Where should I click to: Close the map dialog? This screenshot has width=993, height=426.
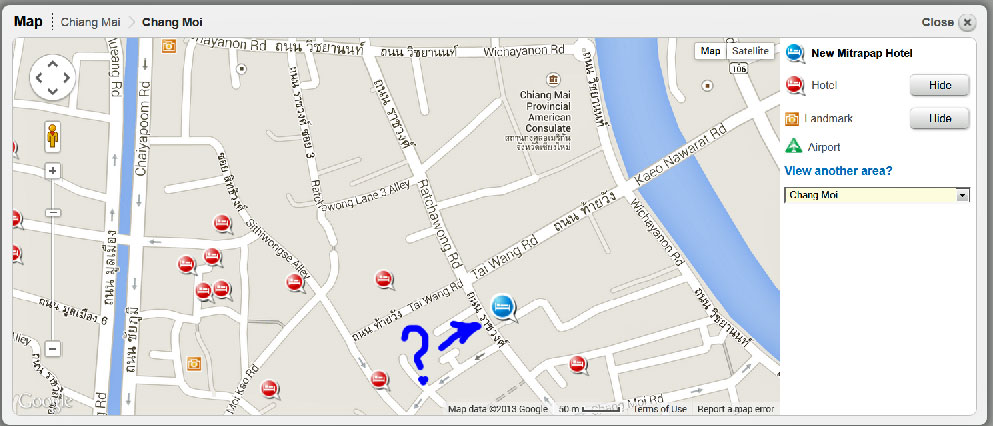click(x=966, y=23)
